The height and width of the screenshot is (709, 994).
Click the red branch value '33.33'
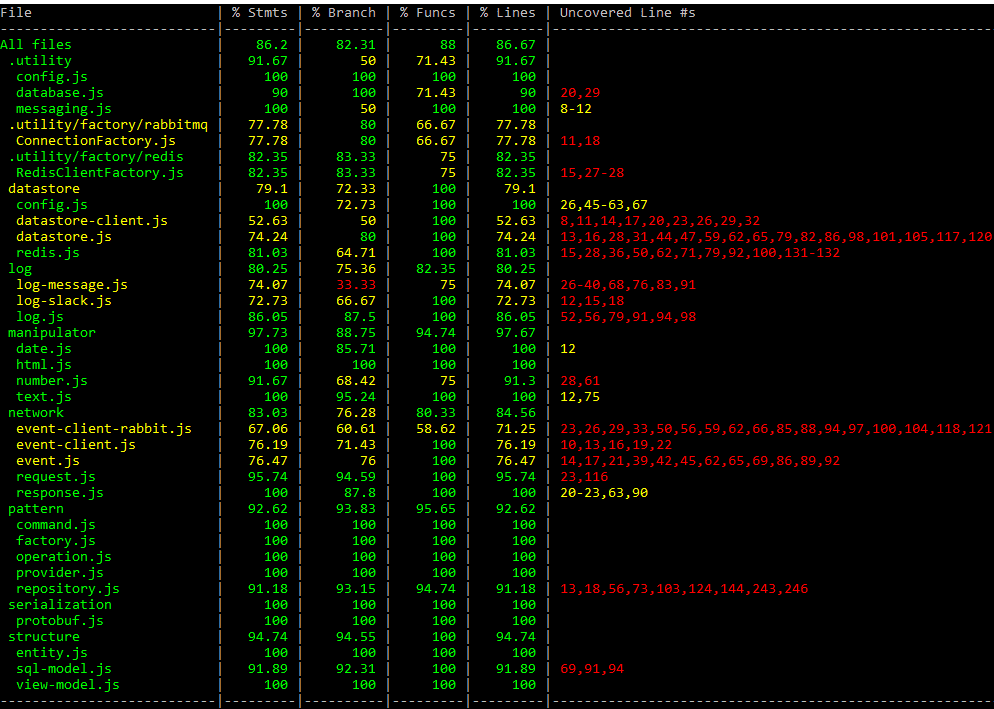pos(356,285)
